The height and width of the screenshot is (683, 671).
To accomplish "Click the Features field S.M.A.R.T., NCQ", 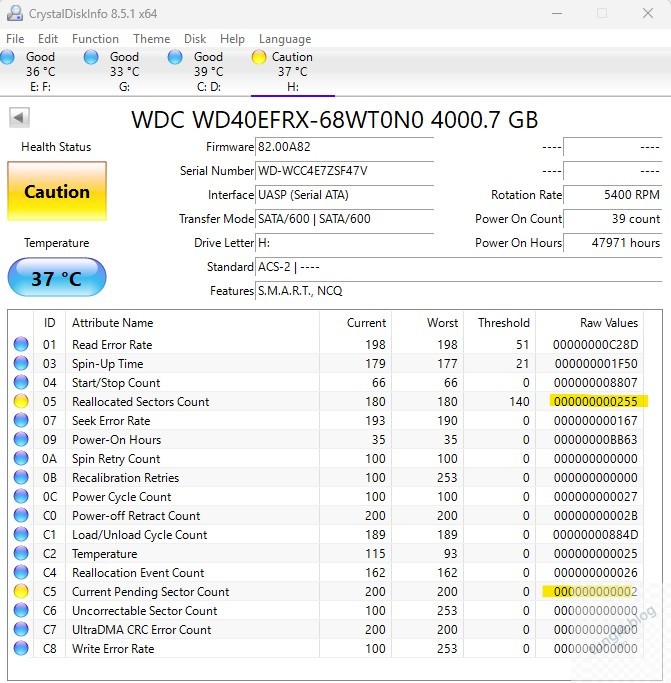I will [458, 291].
